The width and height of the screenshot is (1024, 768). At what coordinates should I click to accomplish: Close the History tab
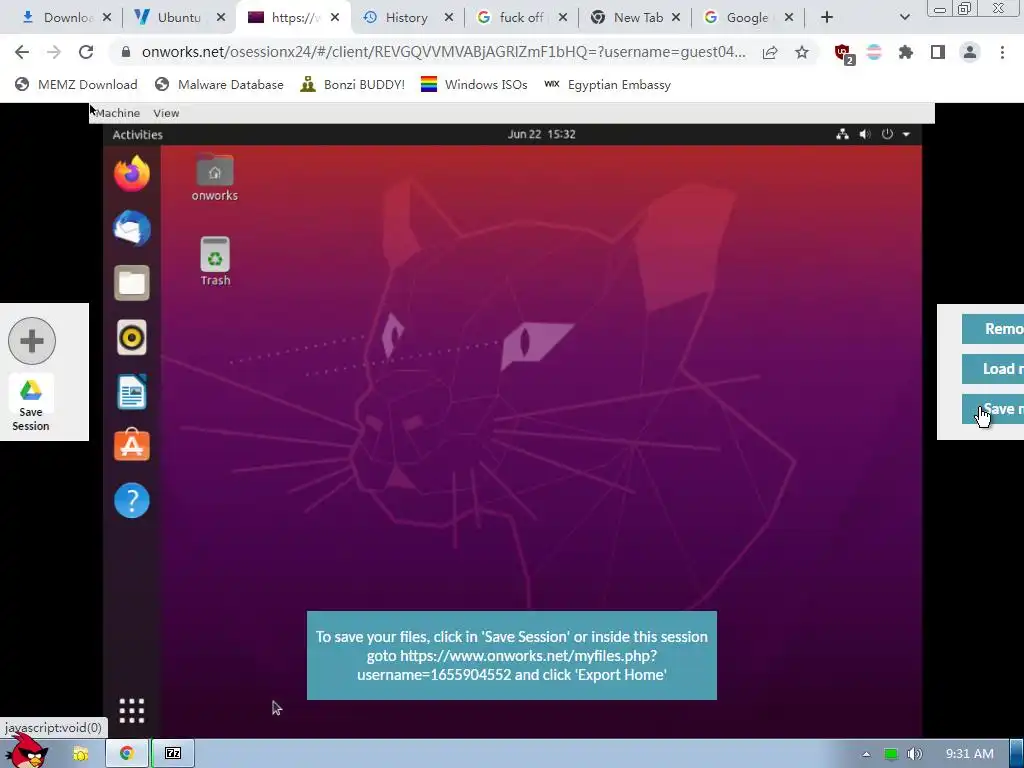pyautogui.click(x=449, y=18)
